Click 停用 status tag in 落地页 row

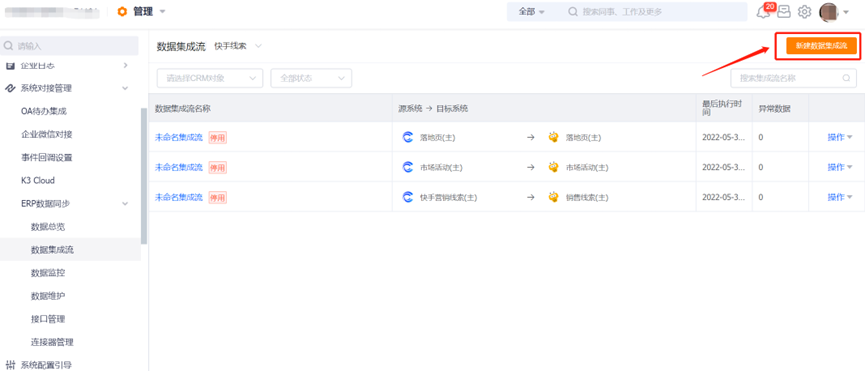pos(217,138)
